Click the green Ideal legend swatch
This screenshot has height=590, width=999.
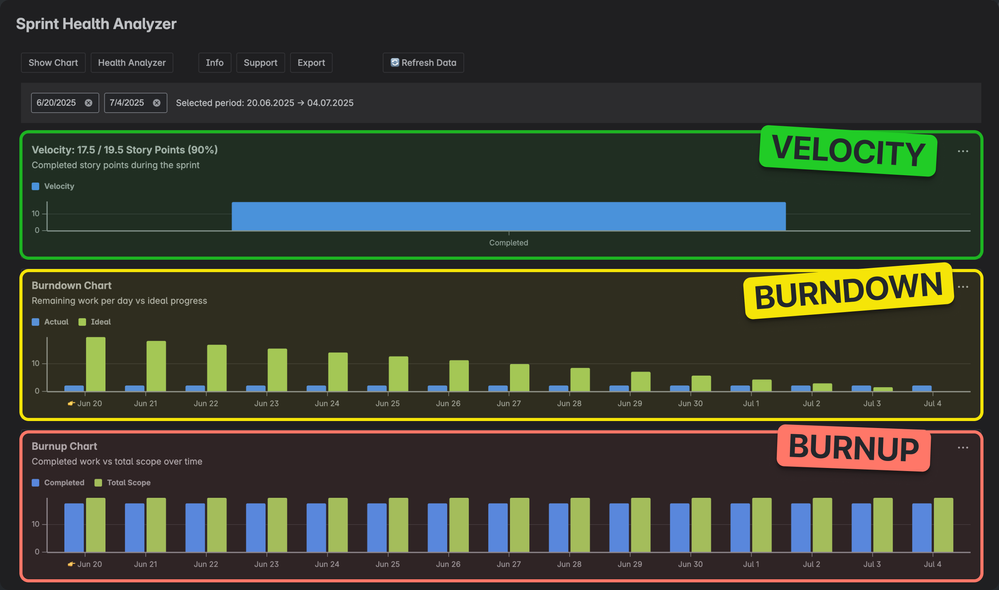click(82, 322)
